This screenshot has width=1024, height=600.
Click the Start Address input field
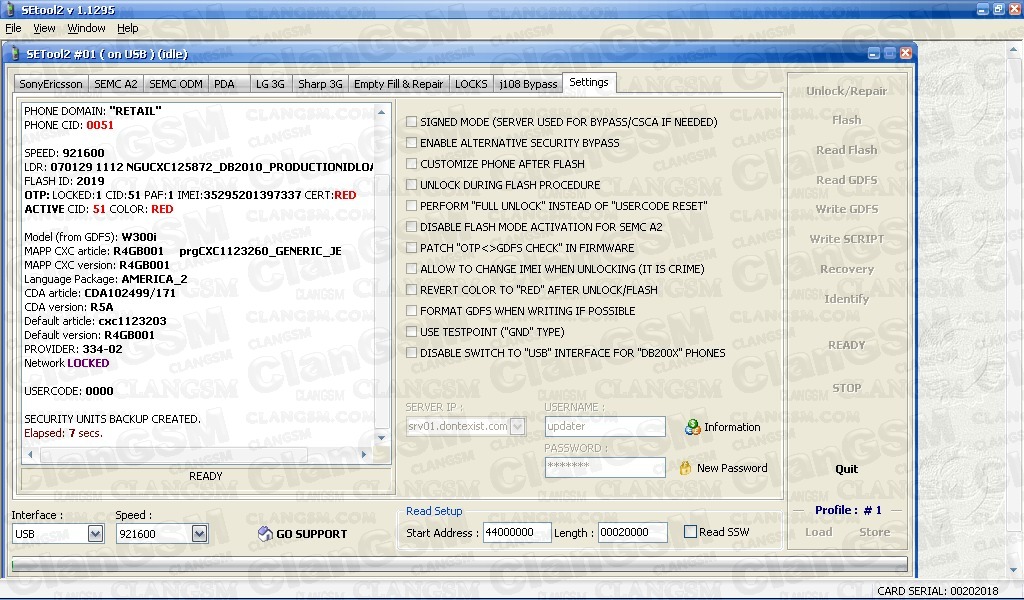click(517, 532)
